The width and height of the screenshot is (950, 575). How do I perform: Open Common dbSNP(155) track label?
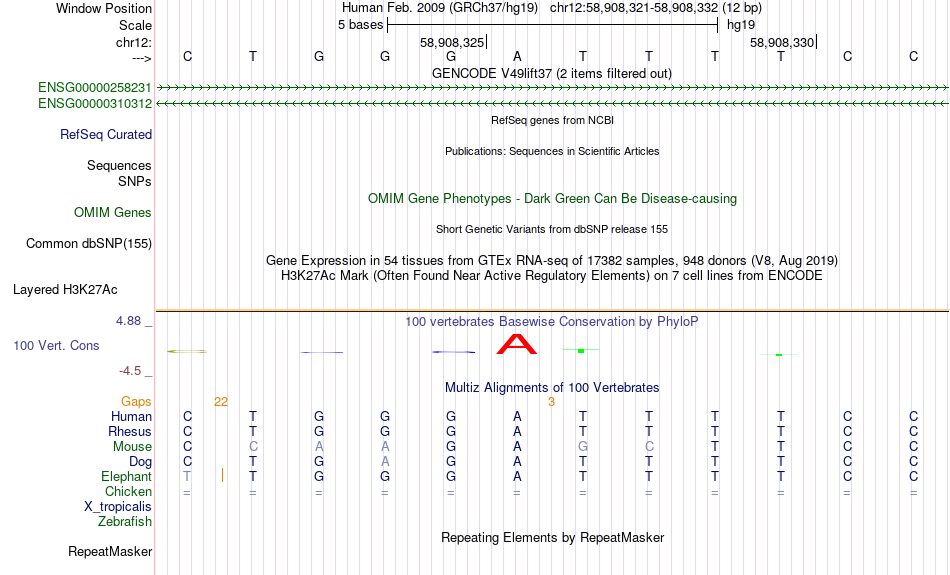tap(88, 244)
